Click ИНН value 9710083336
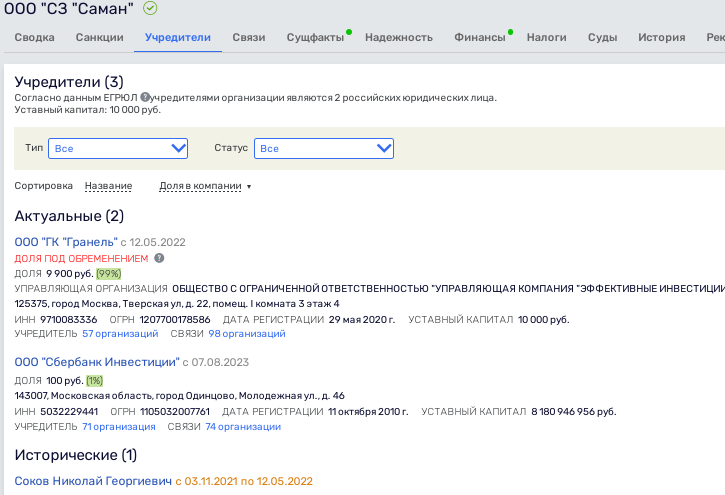 click(69, 320)
